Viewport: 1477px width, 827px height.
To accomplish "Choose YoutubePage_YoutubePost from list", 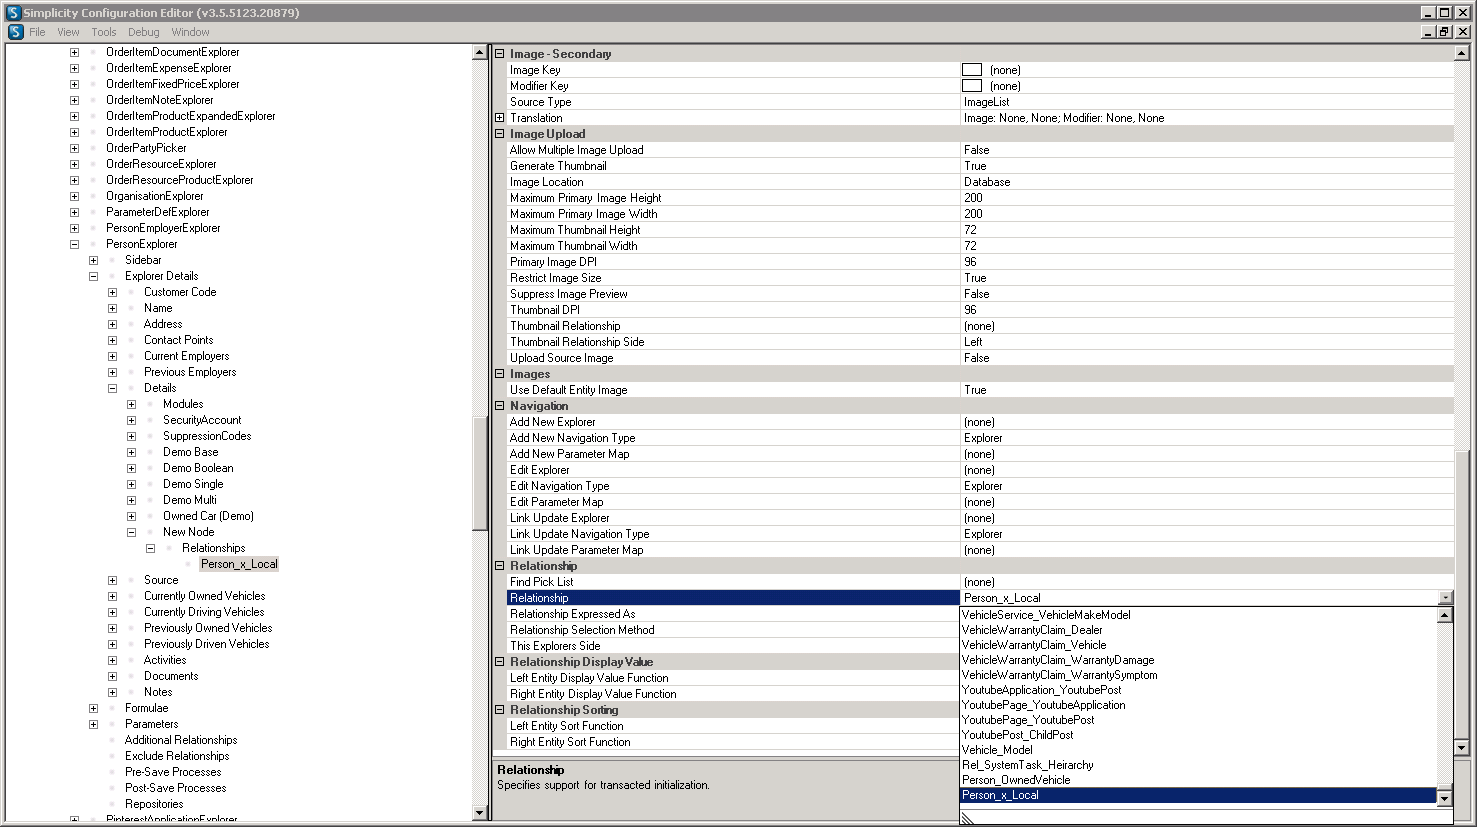I will pyautogui.click(x=1198, y=720).
